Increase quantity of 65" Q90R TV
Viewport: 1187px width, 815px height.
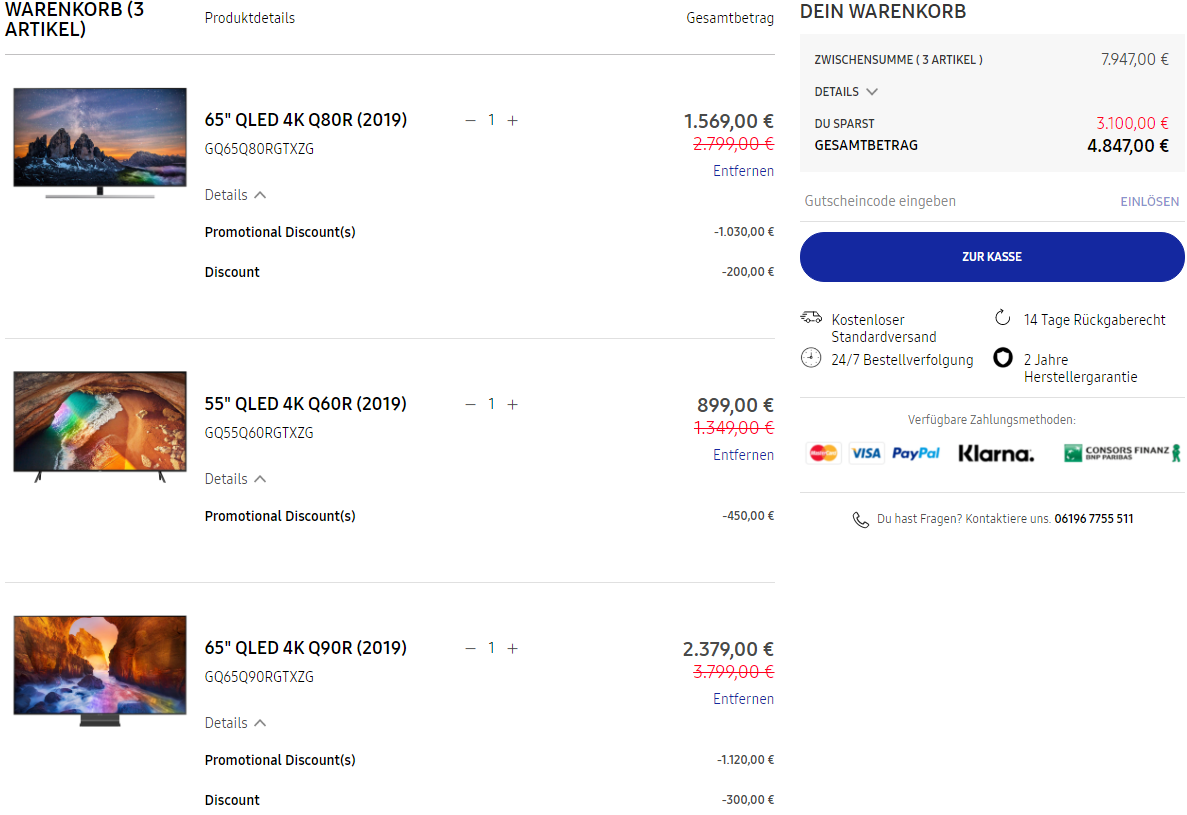[512, 648]
